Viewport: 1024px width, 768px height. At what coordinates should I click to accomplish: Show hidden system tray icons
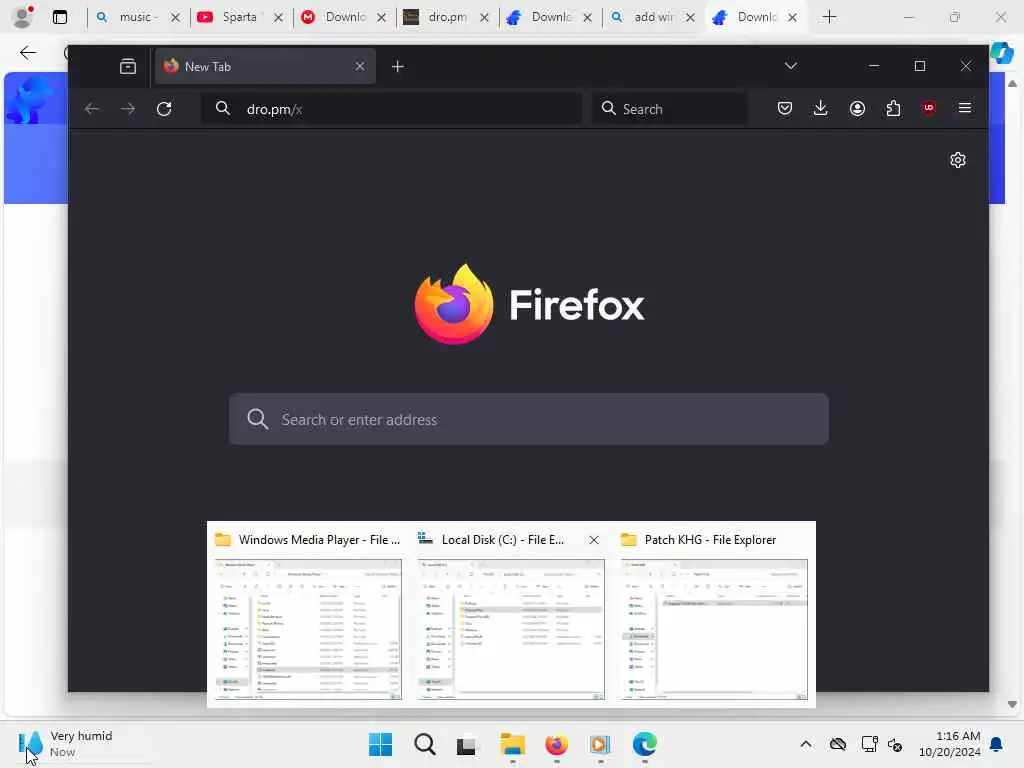coord(806,744)
